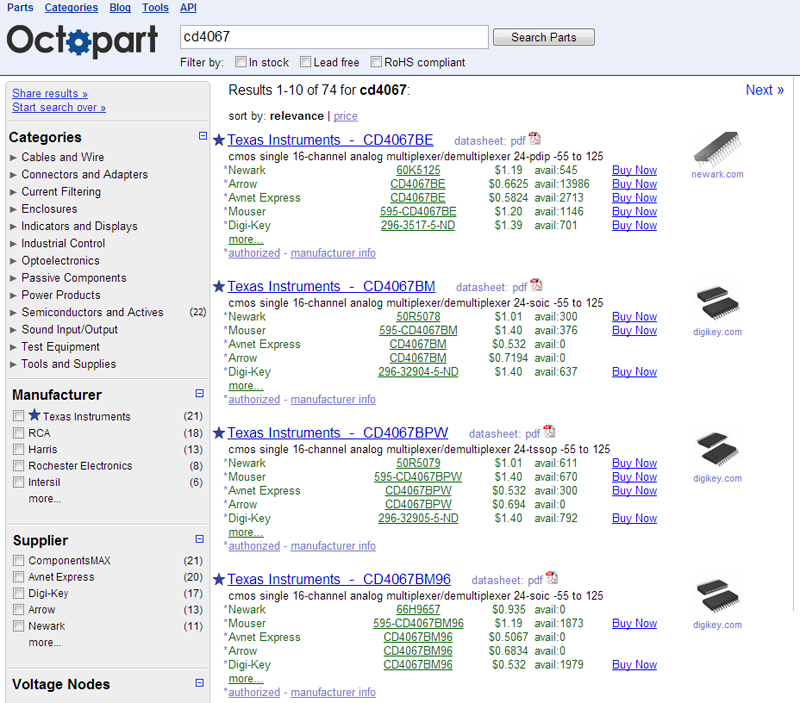Click the star icon beside CD4067BM96
This screenshot has height=703, width=800.
(219, 579)
